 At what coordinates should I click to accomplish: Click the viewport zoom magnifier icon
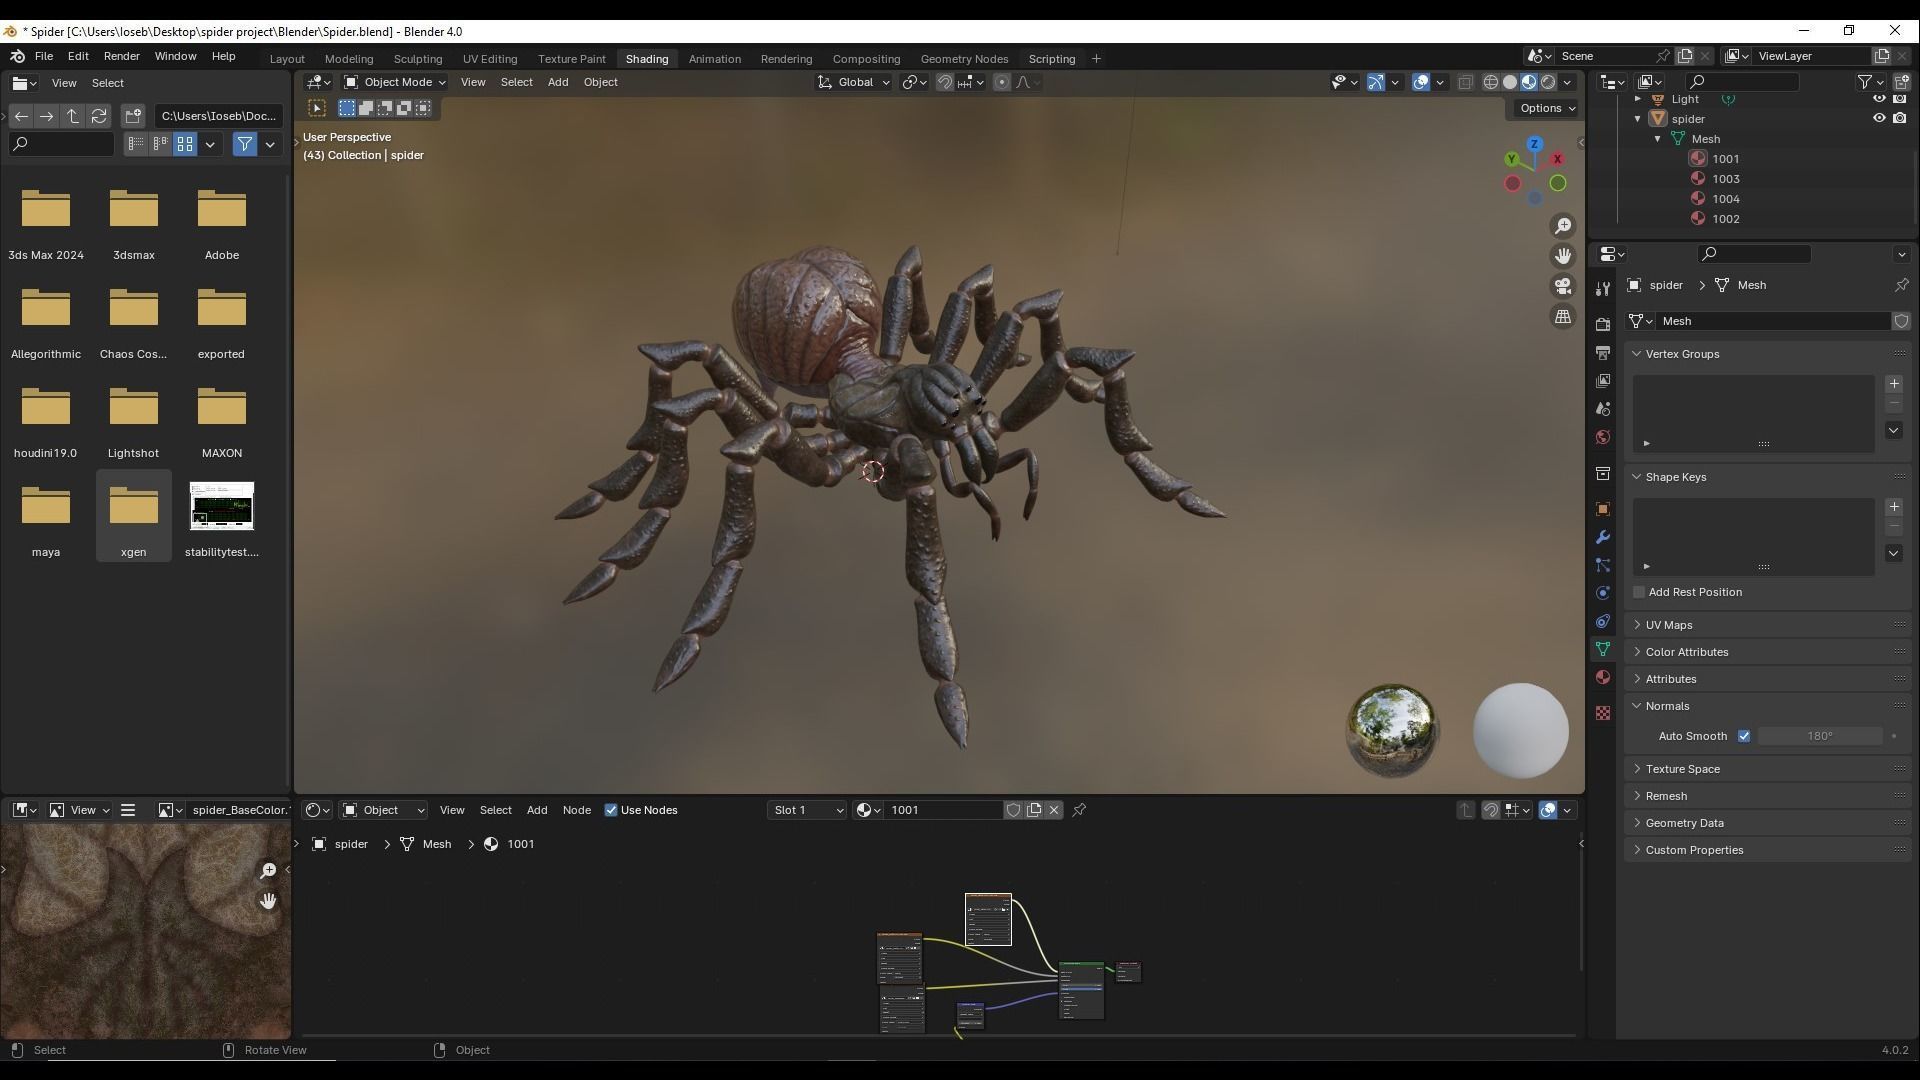[x=1563, y=226]
